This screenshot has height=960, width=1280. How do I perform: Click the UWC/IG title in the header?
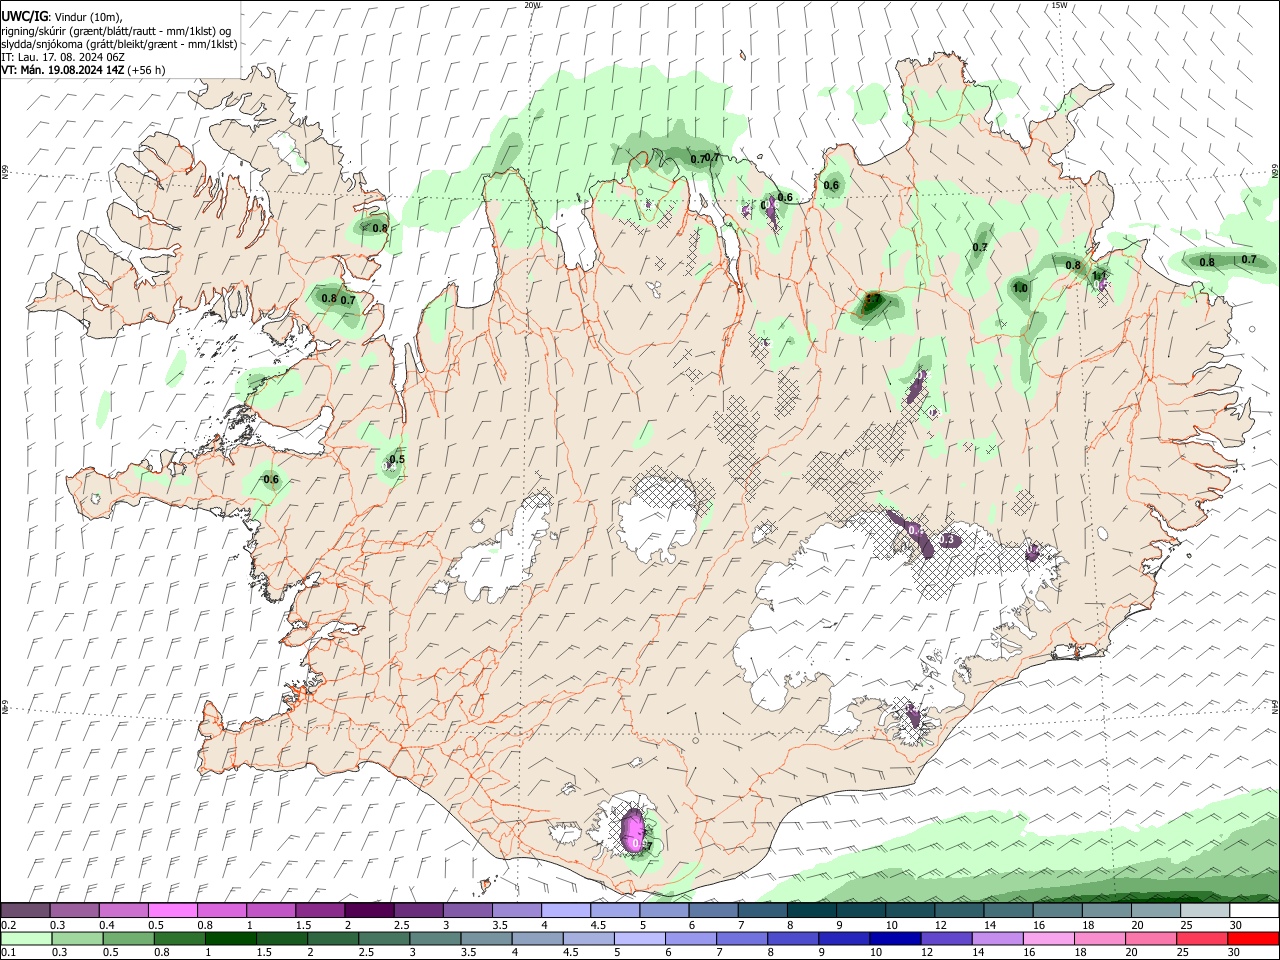pyautogui.click(x=24, y=17)
